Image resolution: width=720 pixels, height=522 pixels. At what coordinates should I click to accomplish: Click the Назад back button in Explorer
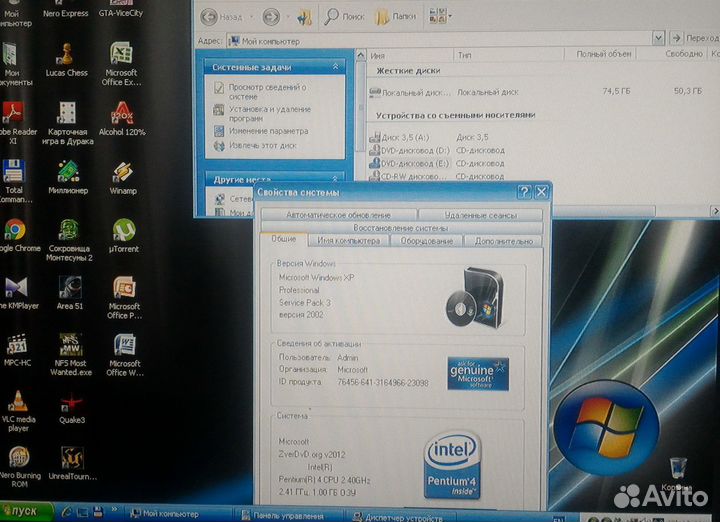click(222, 17)
